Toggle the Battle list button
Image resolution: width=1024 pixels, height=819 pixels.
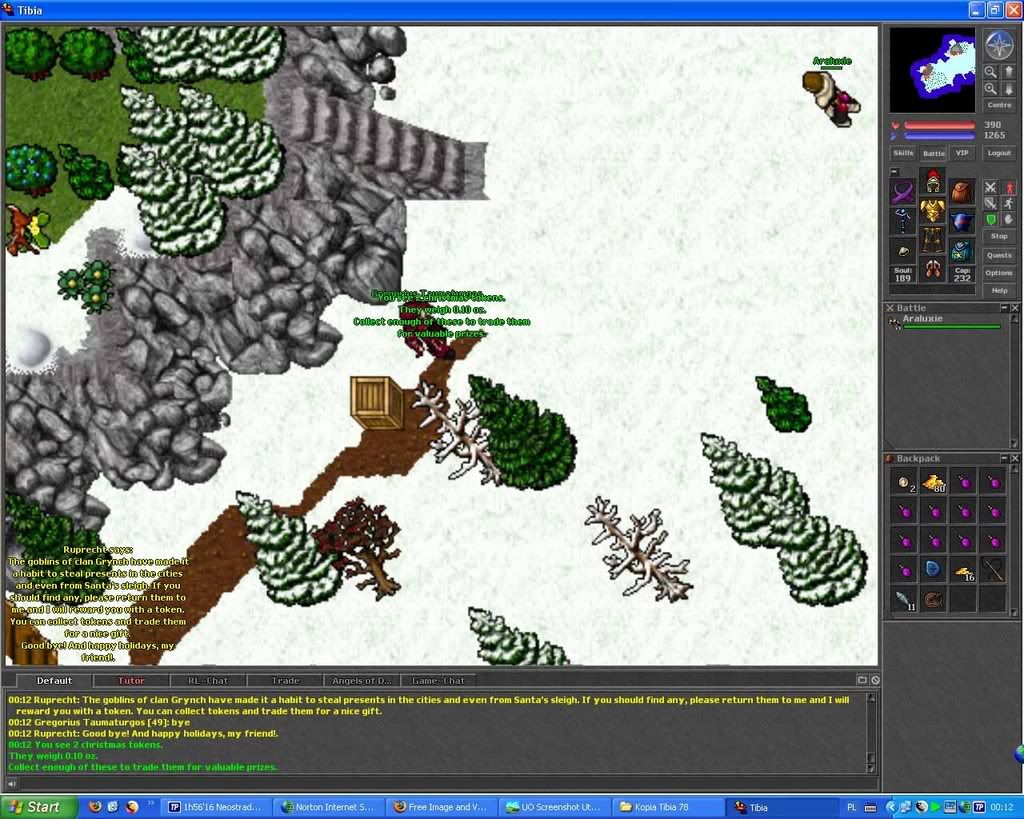coord(933,153)
